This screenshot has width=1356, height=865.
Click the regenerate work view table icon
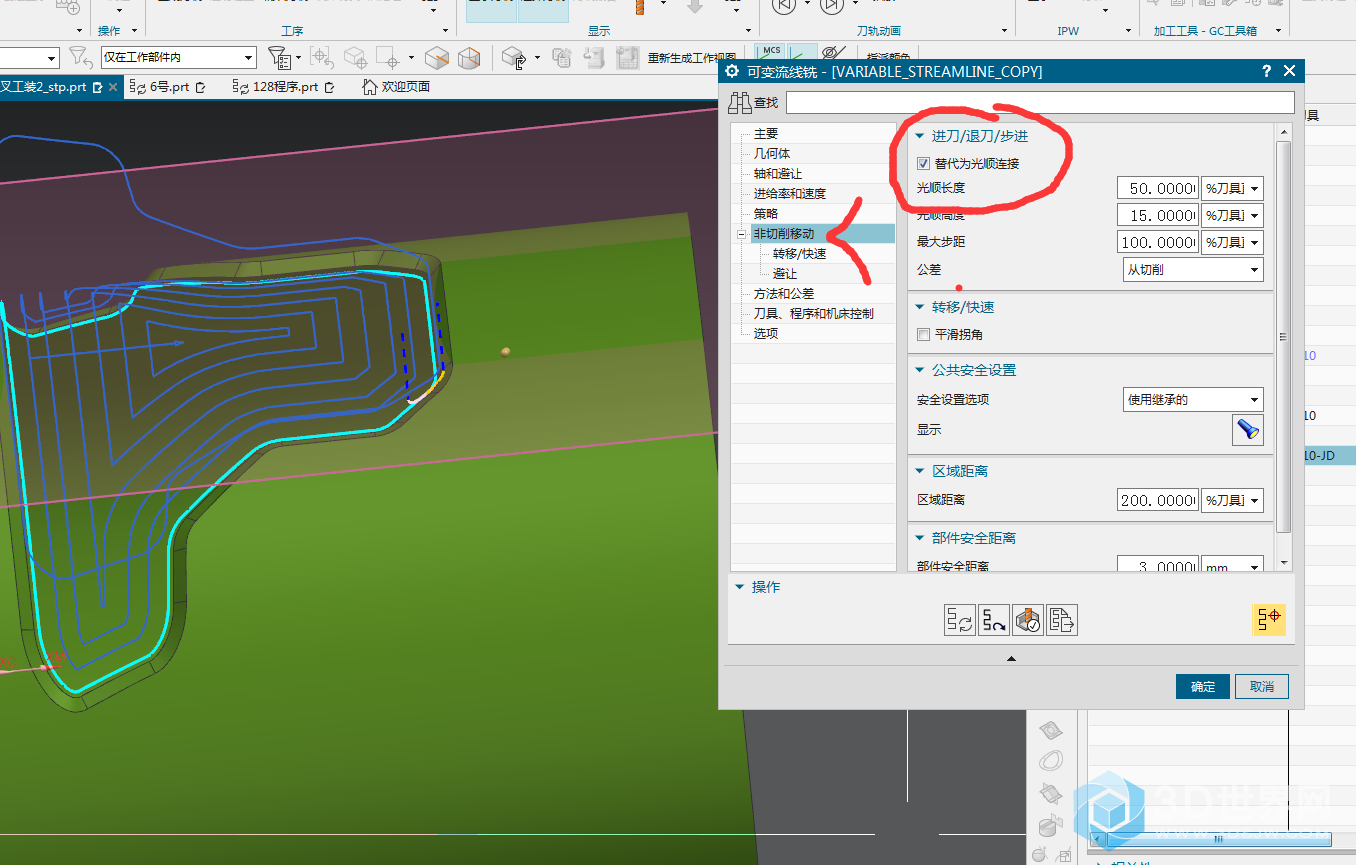coord(627,58)
